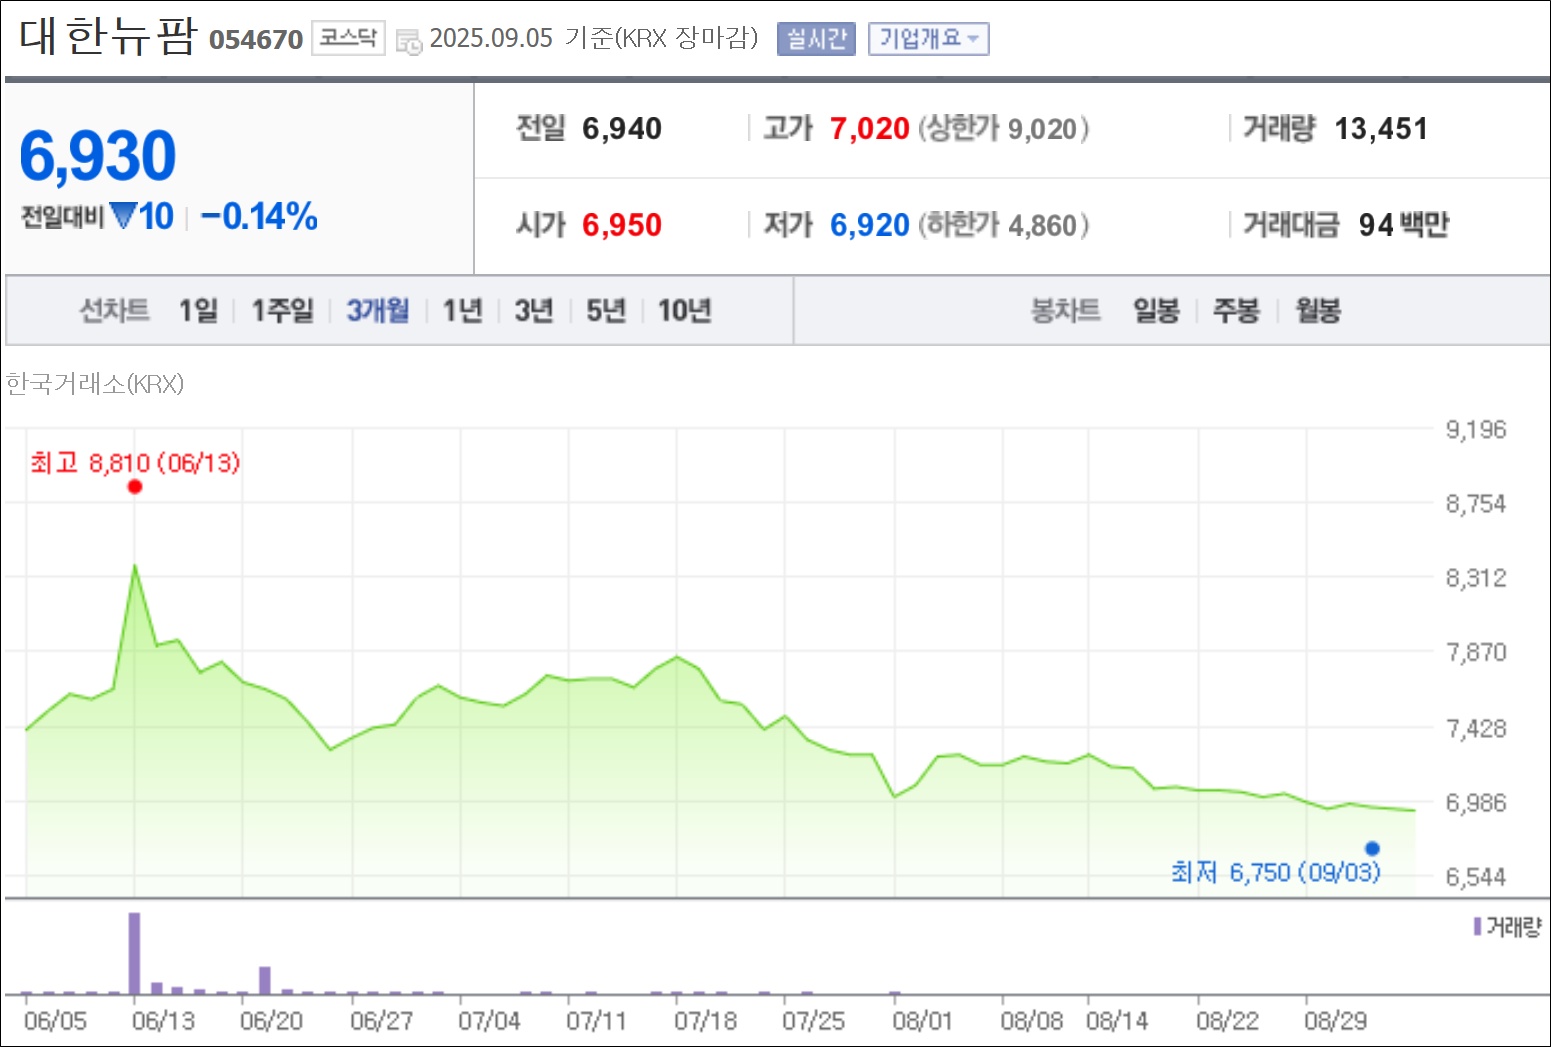Select the 1일 line chart tab
The image size is (1551, 1047).
click(198, 311)
